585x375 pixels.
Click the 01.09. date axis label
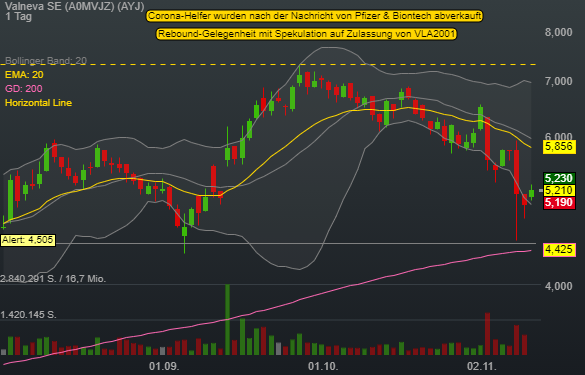164,366
